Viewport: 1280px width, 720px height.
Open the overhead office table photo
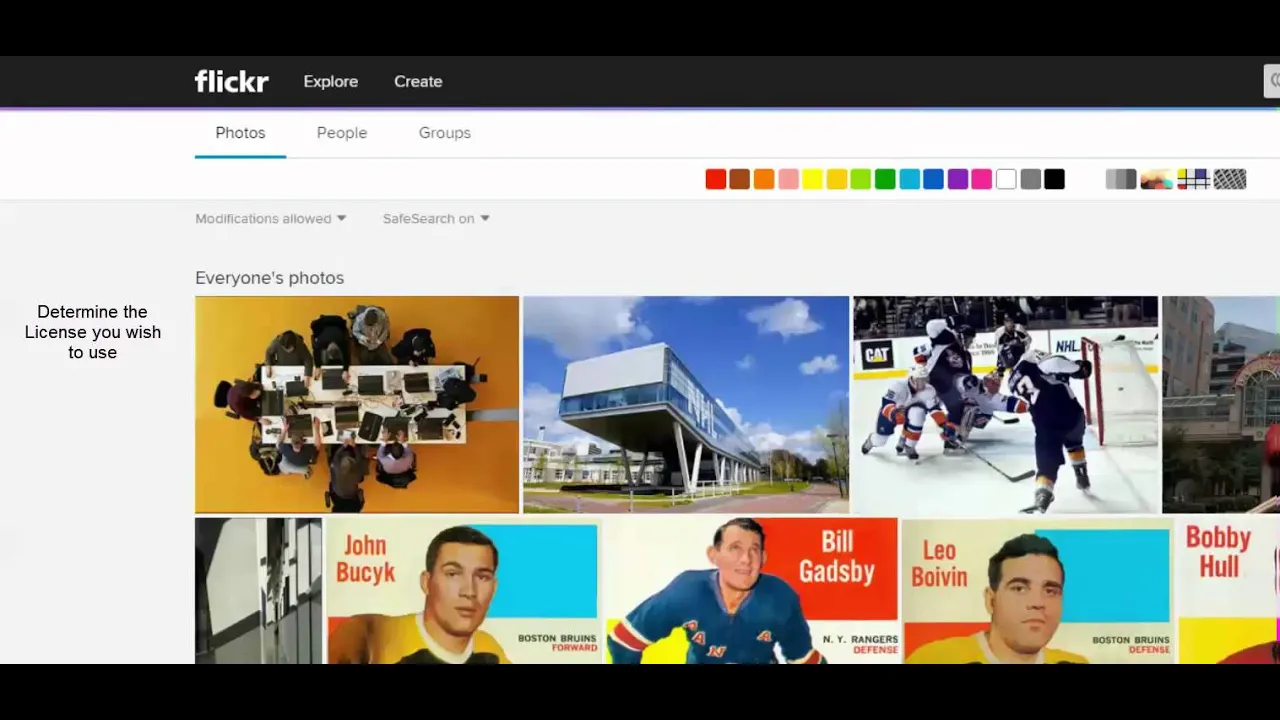[x=357, y=404]
